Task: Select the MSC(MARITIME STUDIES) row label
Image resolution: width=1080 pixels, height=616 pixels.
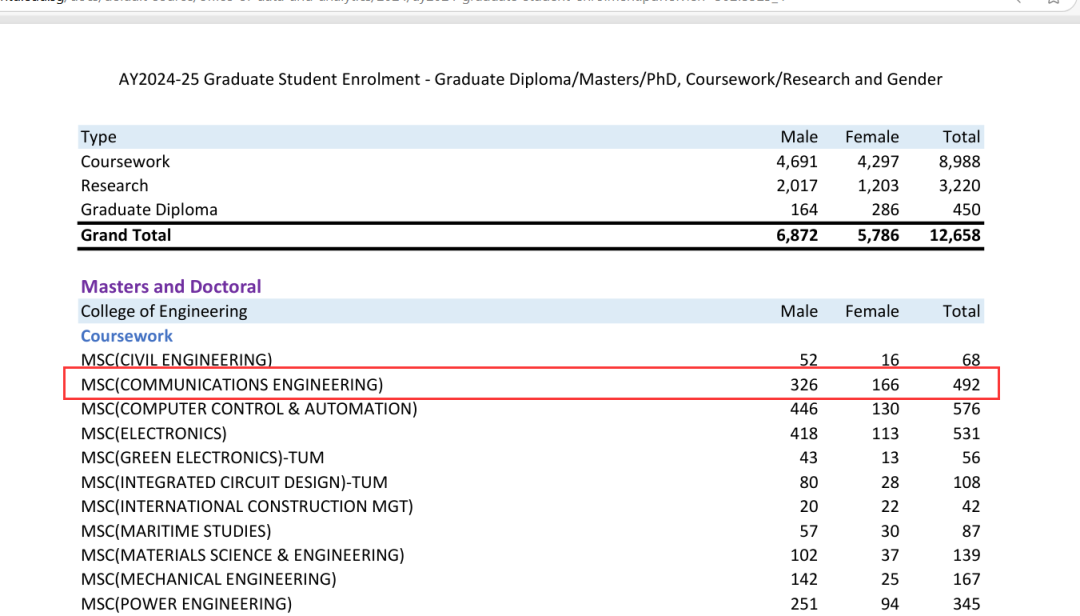Action: [x=176, y=531]
